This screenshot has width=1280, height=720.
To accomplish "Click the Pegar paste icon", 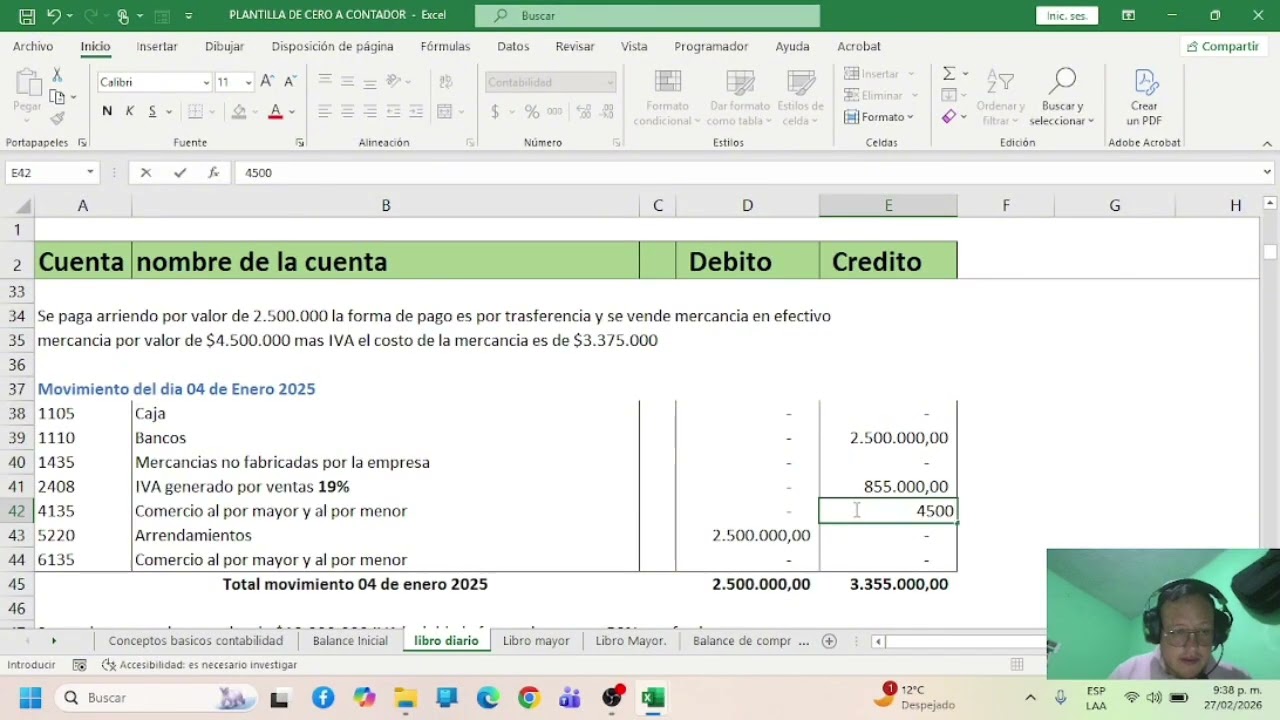I will click(x=27, y=92).
